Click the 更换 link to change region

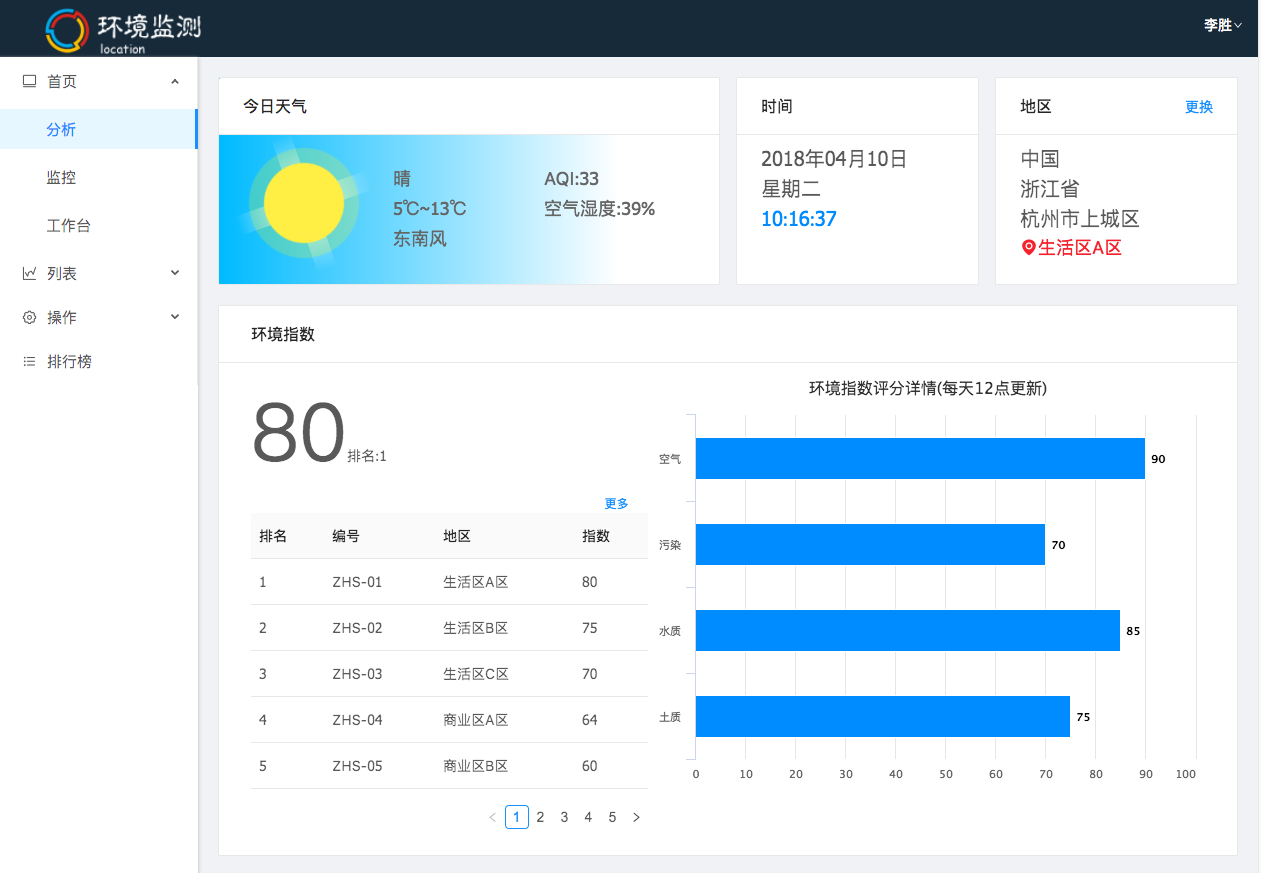tap(1199, 107)
